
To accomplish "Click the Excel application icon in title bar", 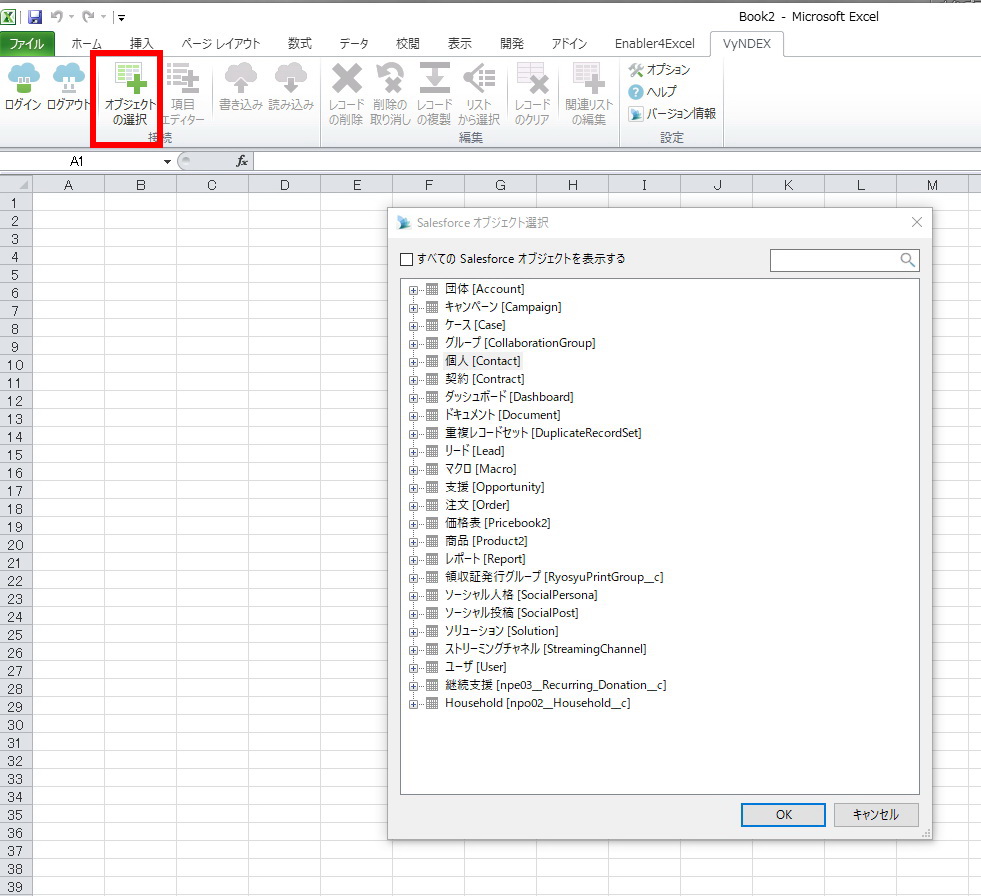I will pos(9,17).
